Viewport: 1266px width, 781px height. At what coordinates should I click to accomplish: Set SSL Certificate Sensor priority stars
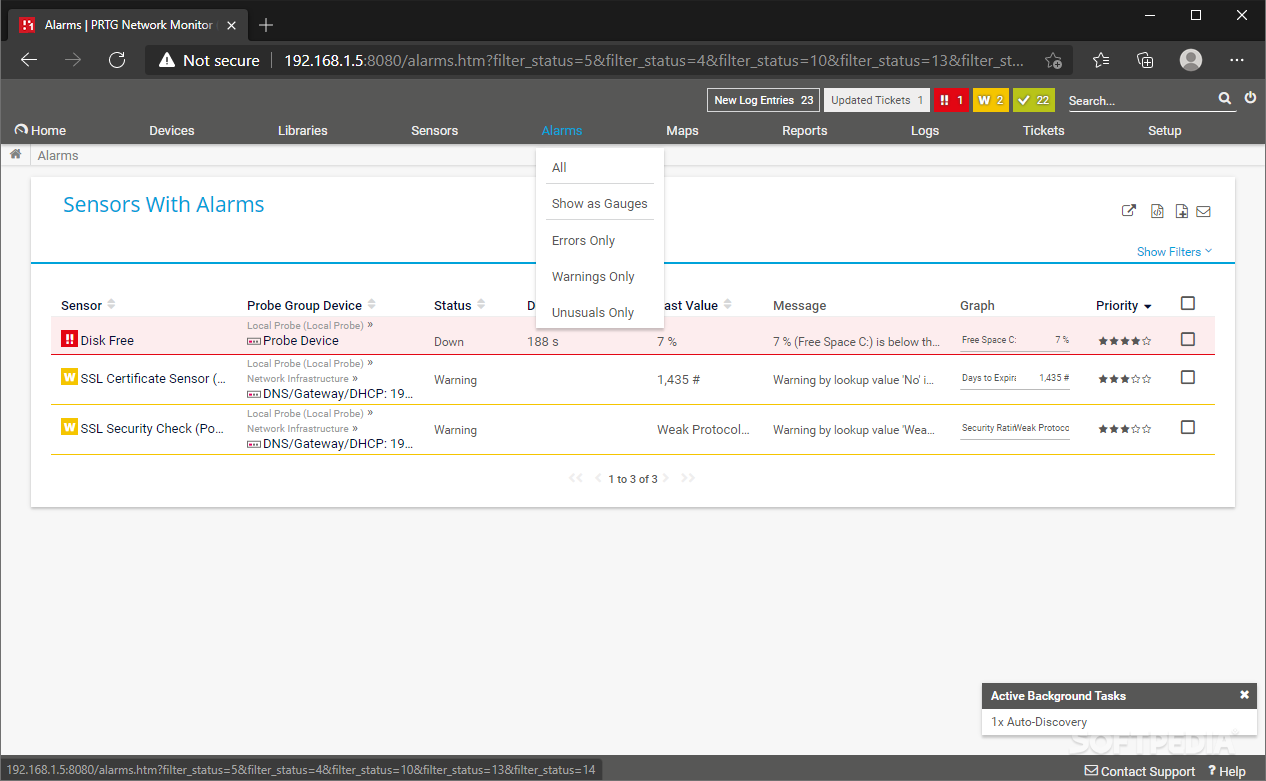click(x=1124, y=379)
